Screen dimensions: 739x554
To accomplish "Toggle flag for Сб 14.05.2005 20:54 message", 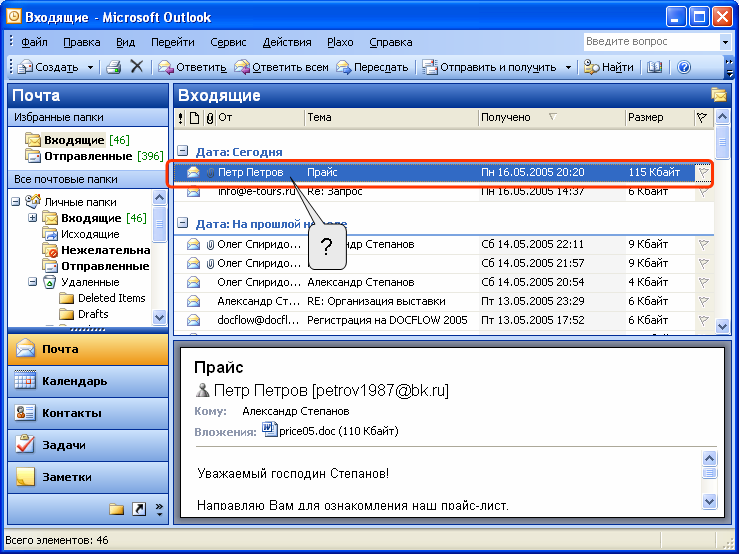I will (703, 282).
